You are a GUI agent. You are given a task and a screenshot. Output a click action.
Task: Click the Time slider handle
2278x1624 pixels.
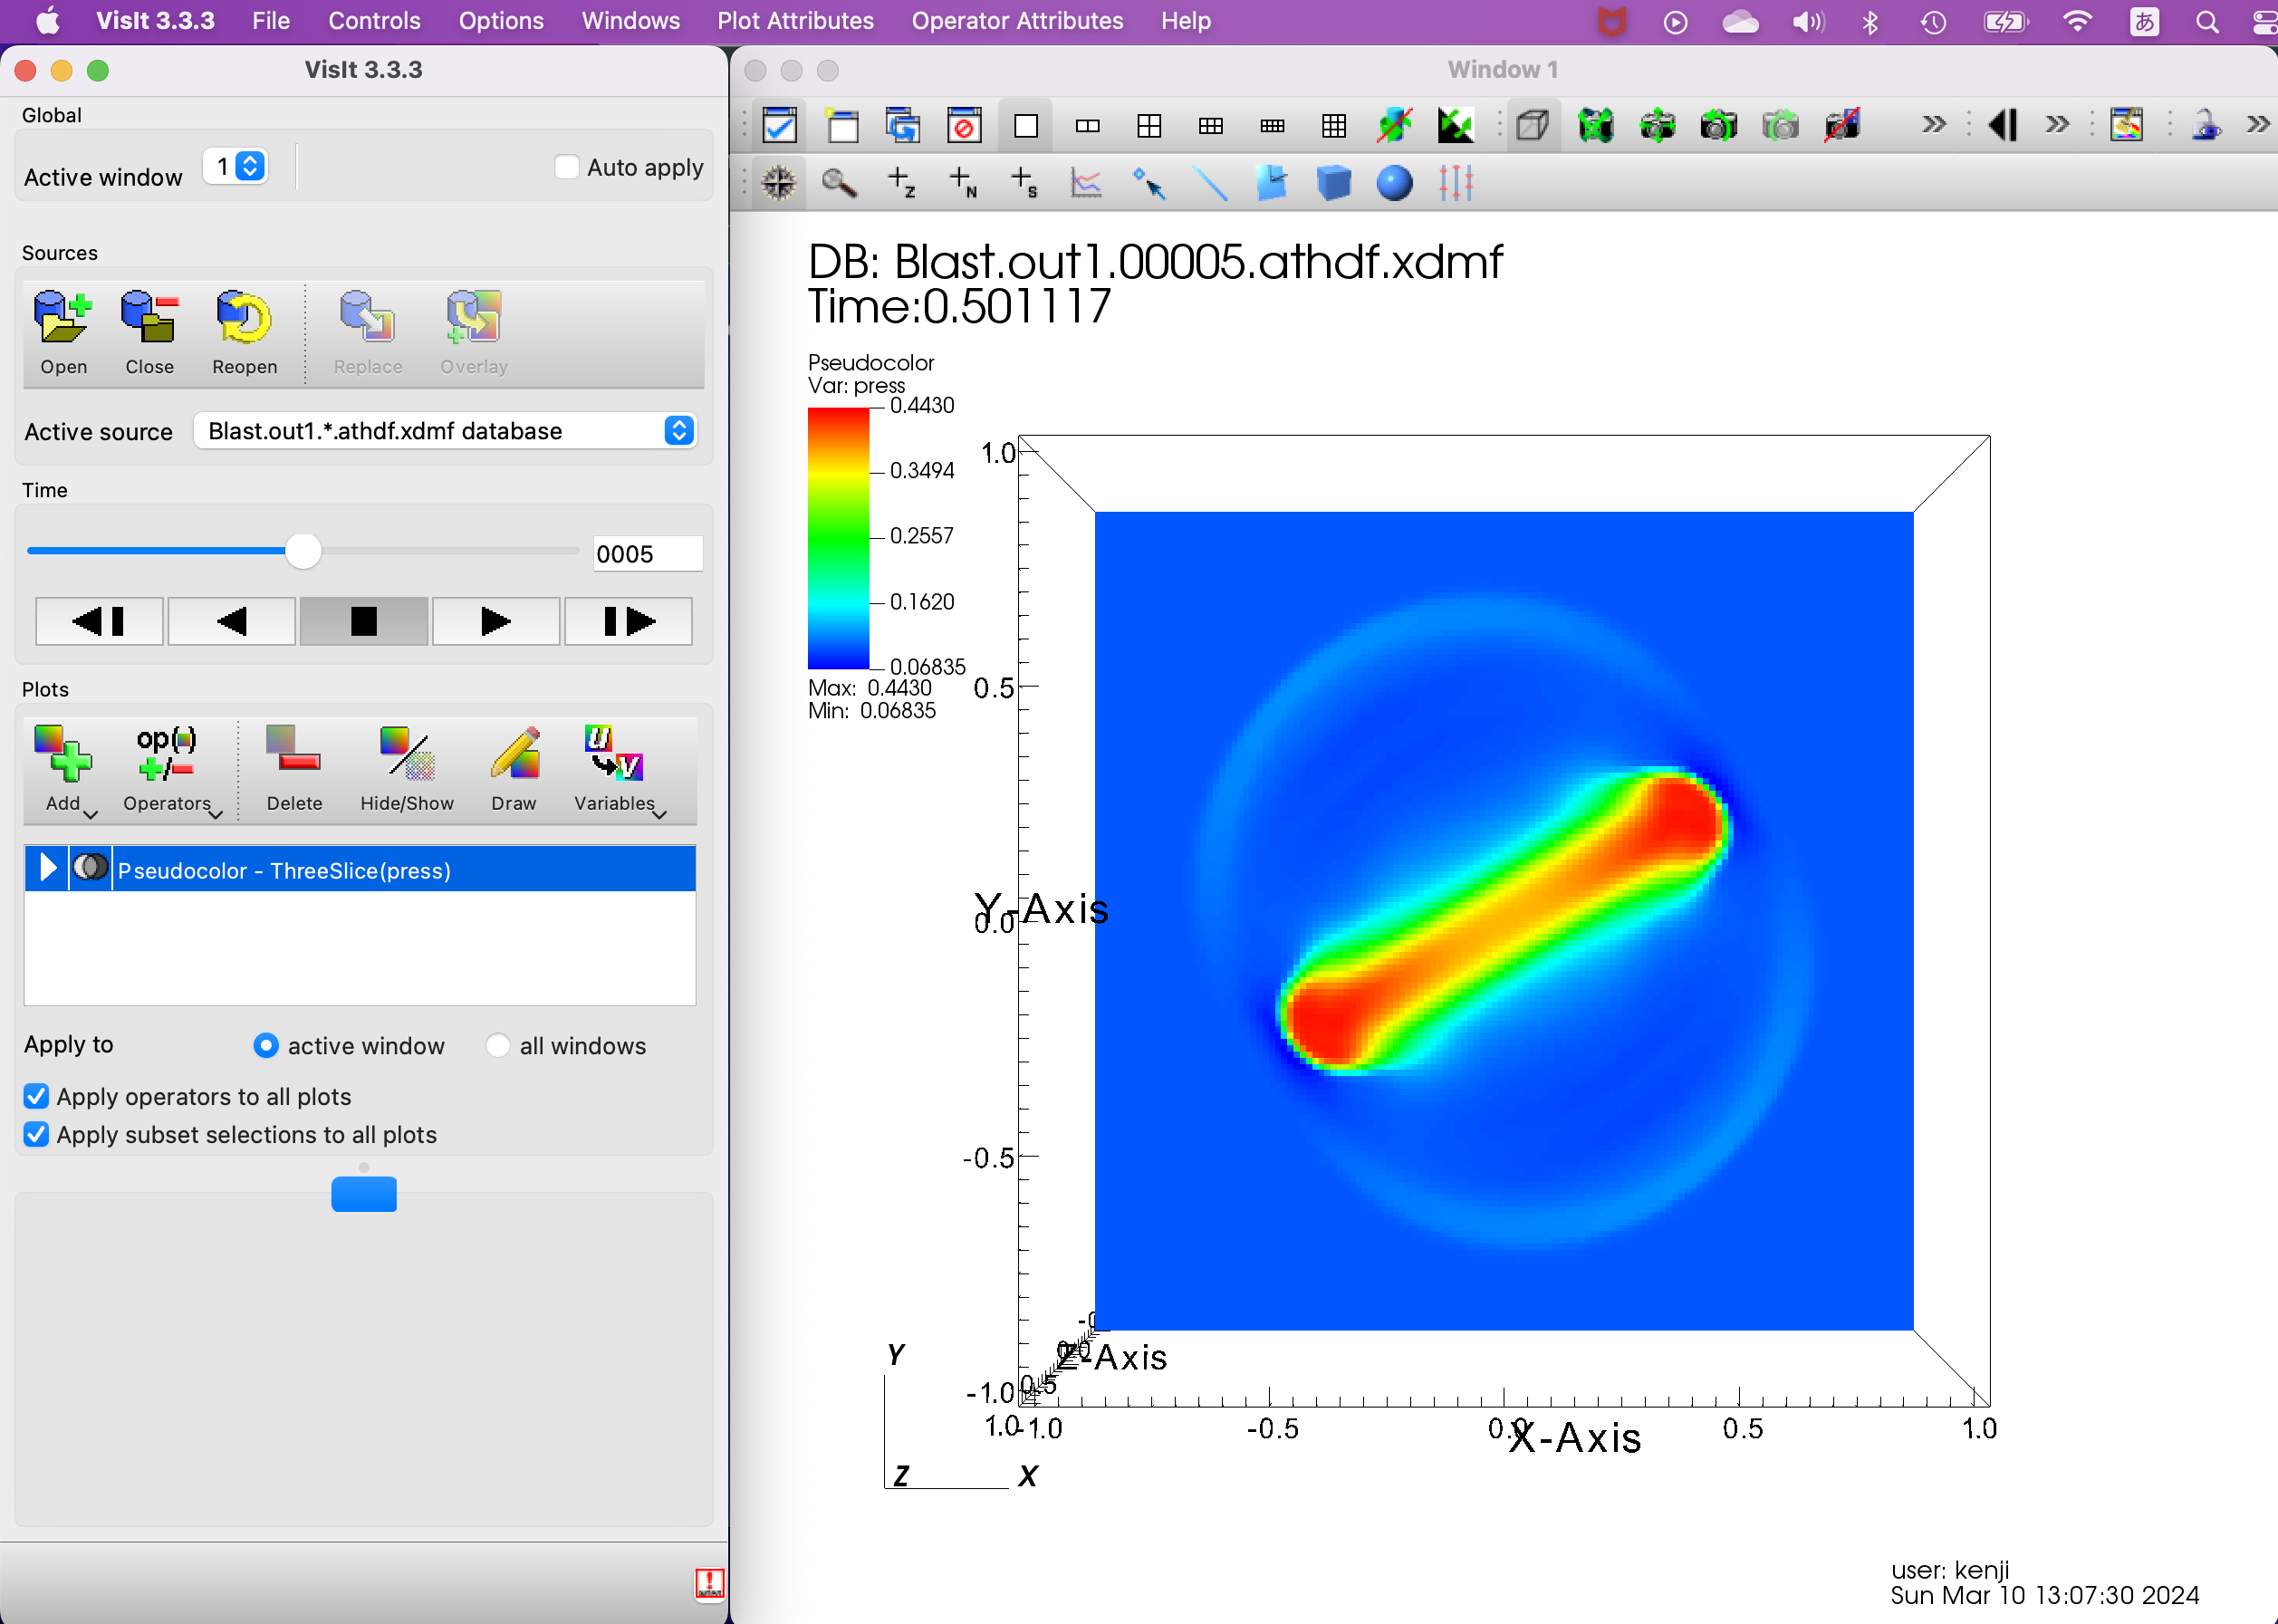303,551
